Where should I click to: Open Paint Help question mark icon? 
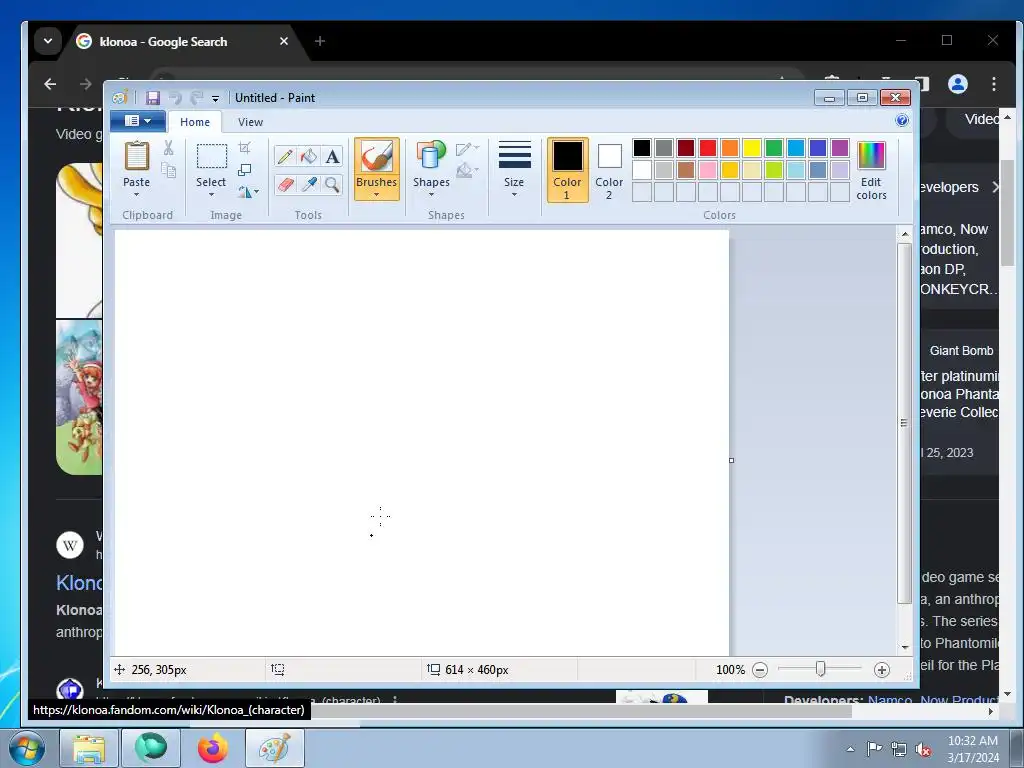(x=902, y=120)
